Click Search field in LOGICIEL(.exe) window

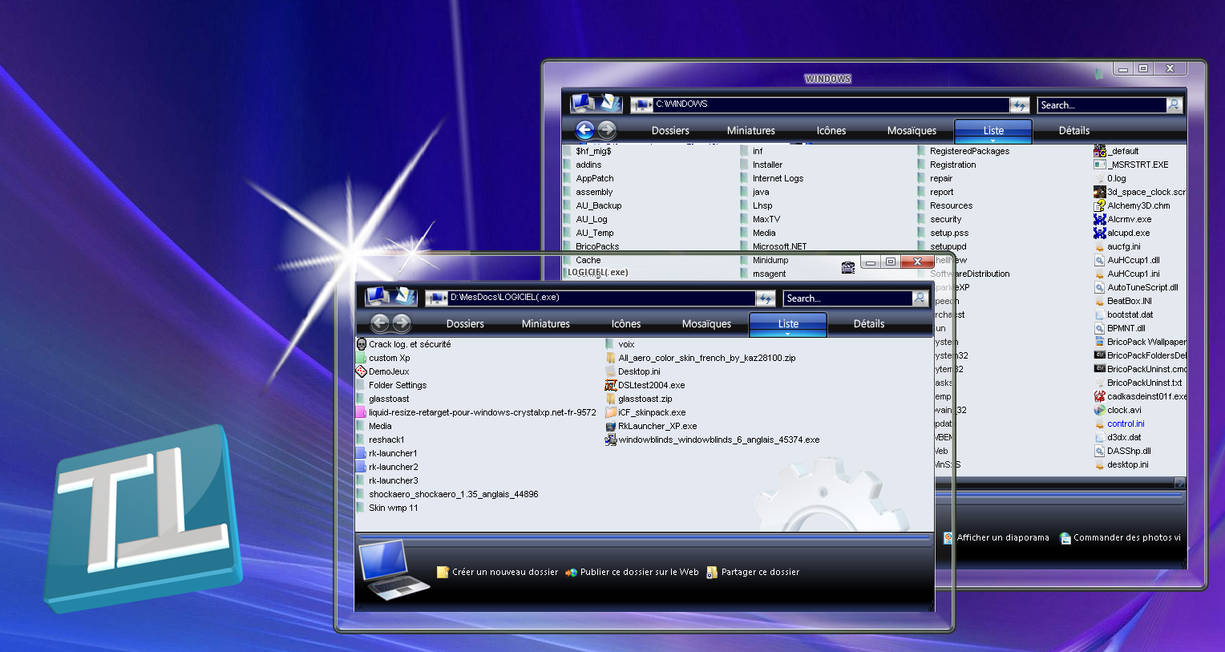pyautogui.click(x=848, y=298)
